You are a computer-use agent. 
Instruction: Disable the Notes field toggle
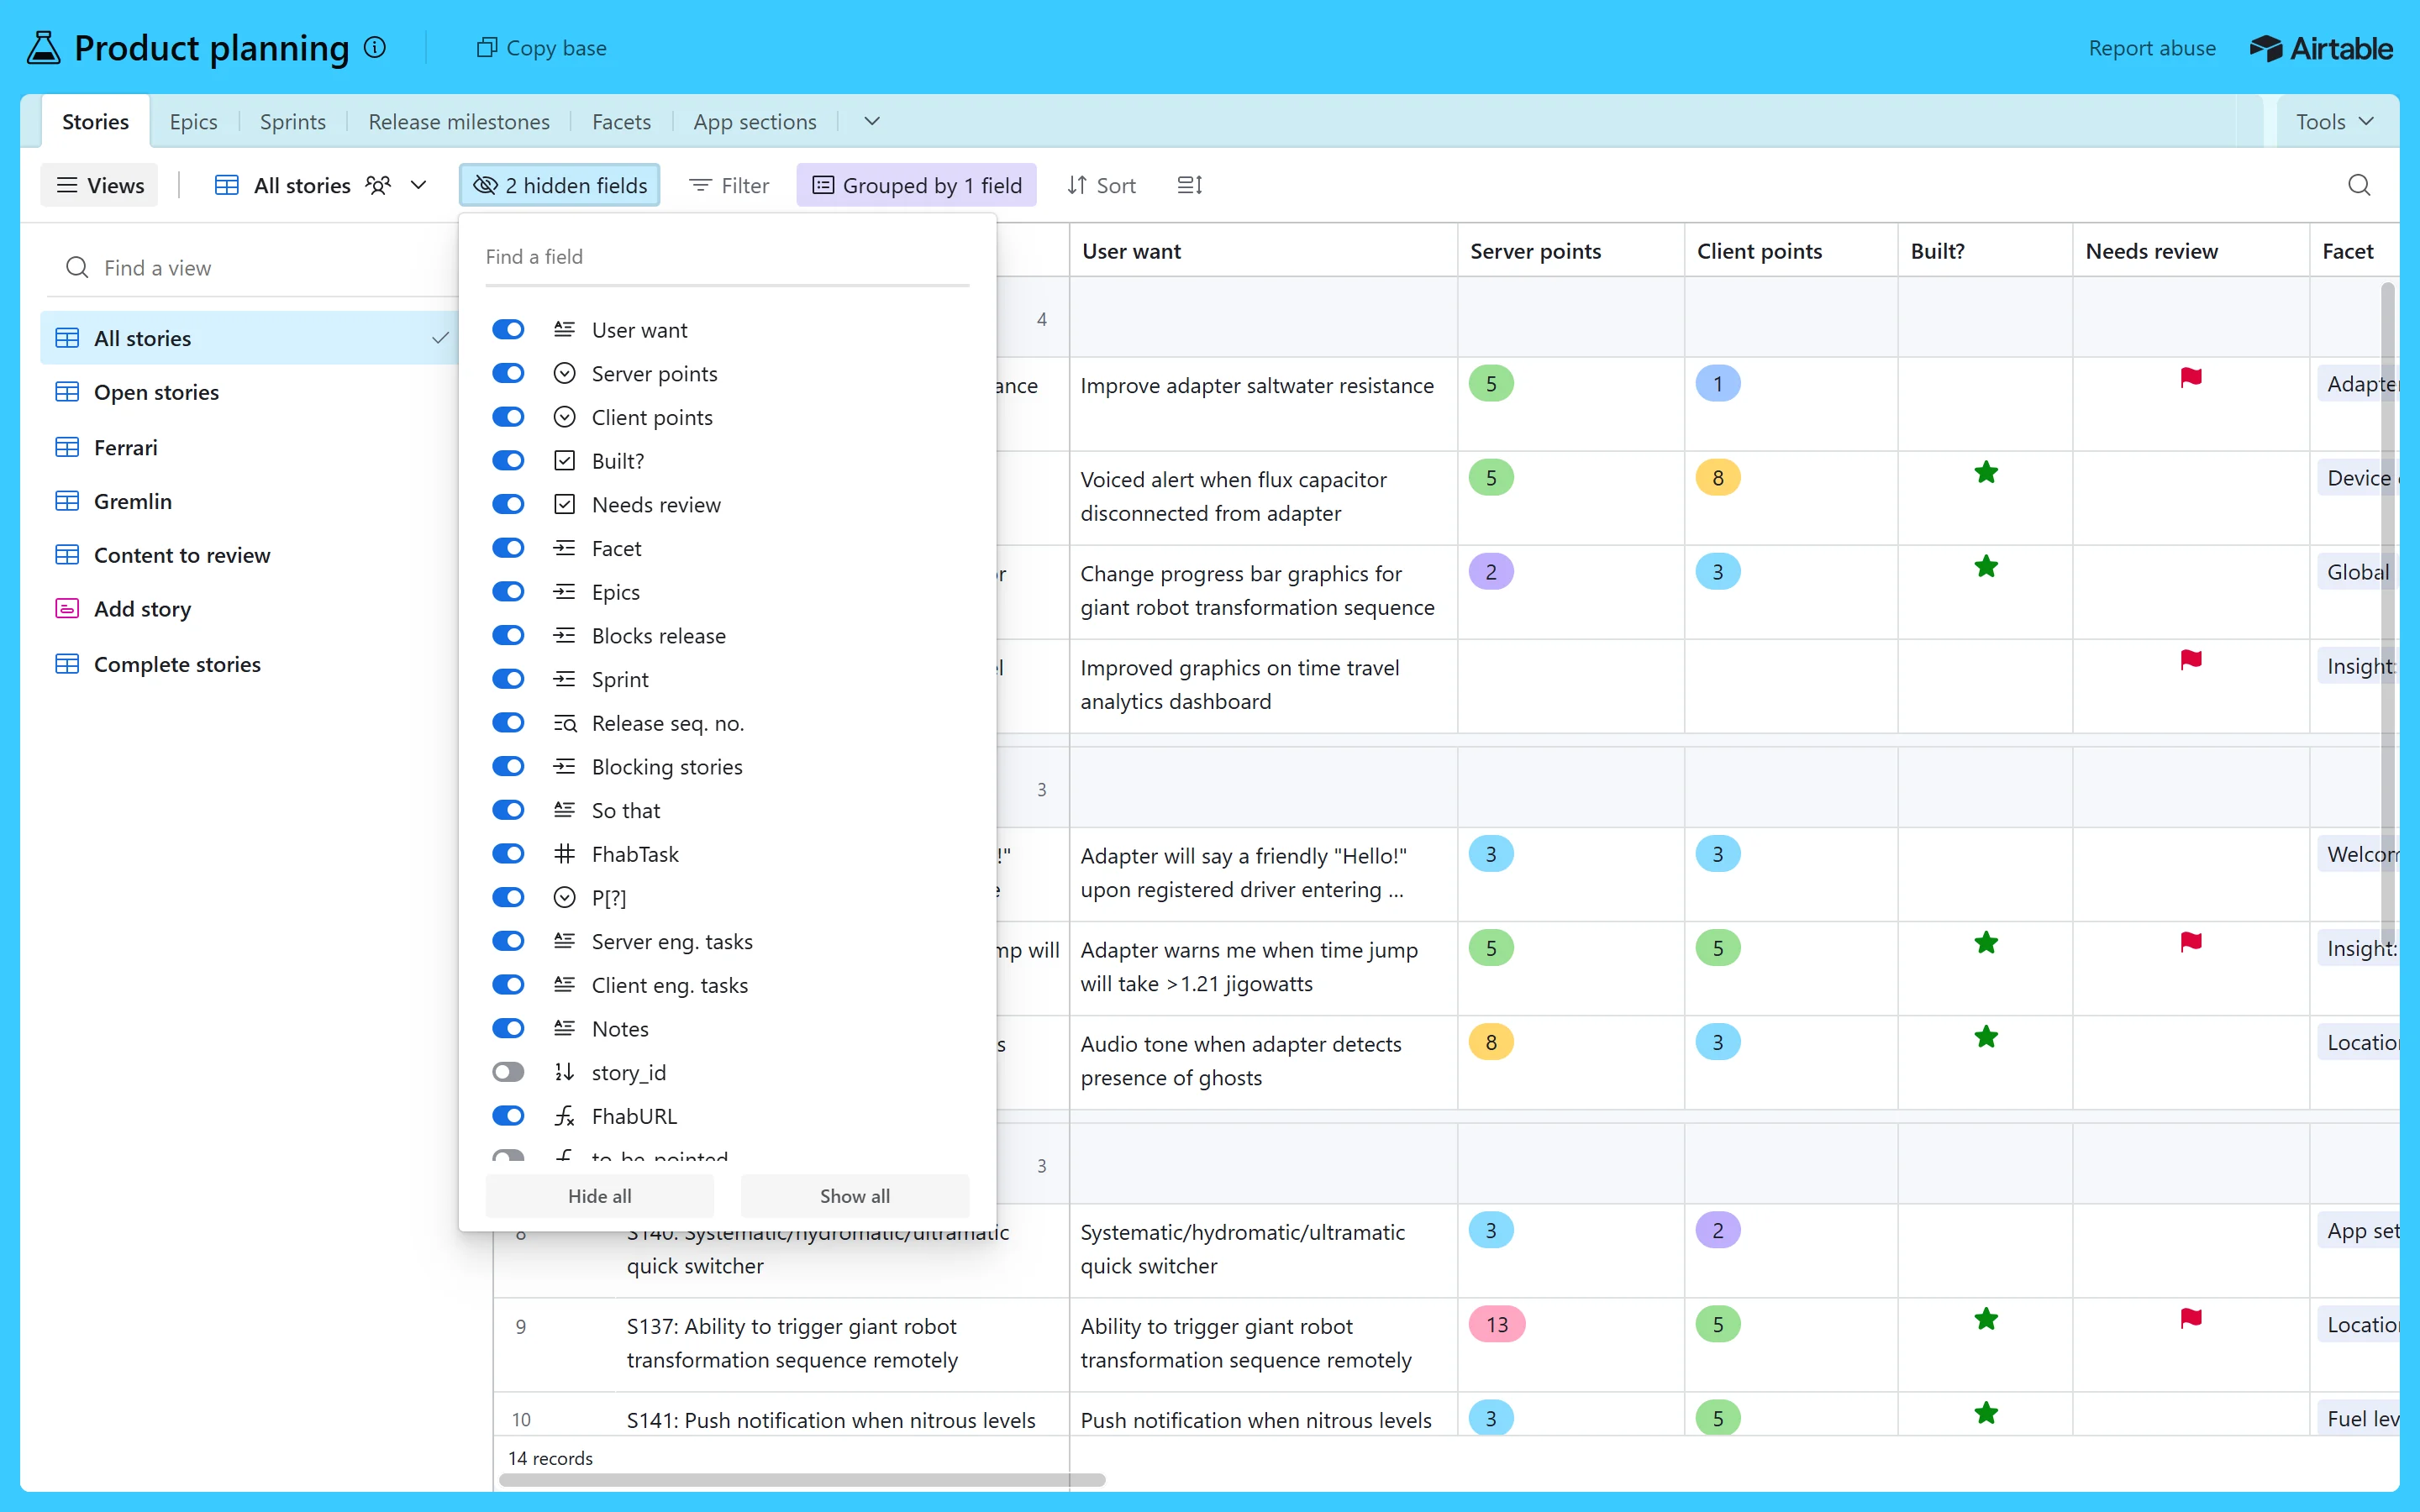tap(508, 1028)
